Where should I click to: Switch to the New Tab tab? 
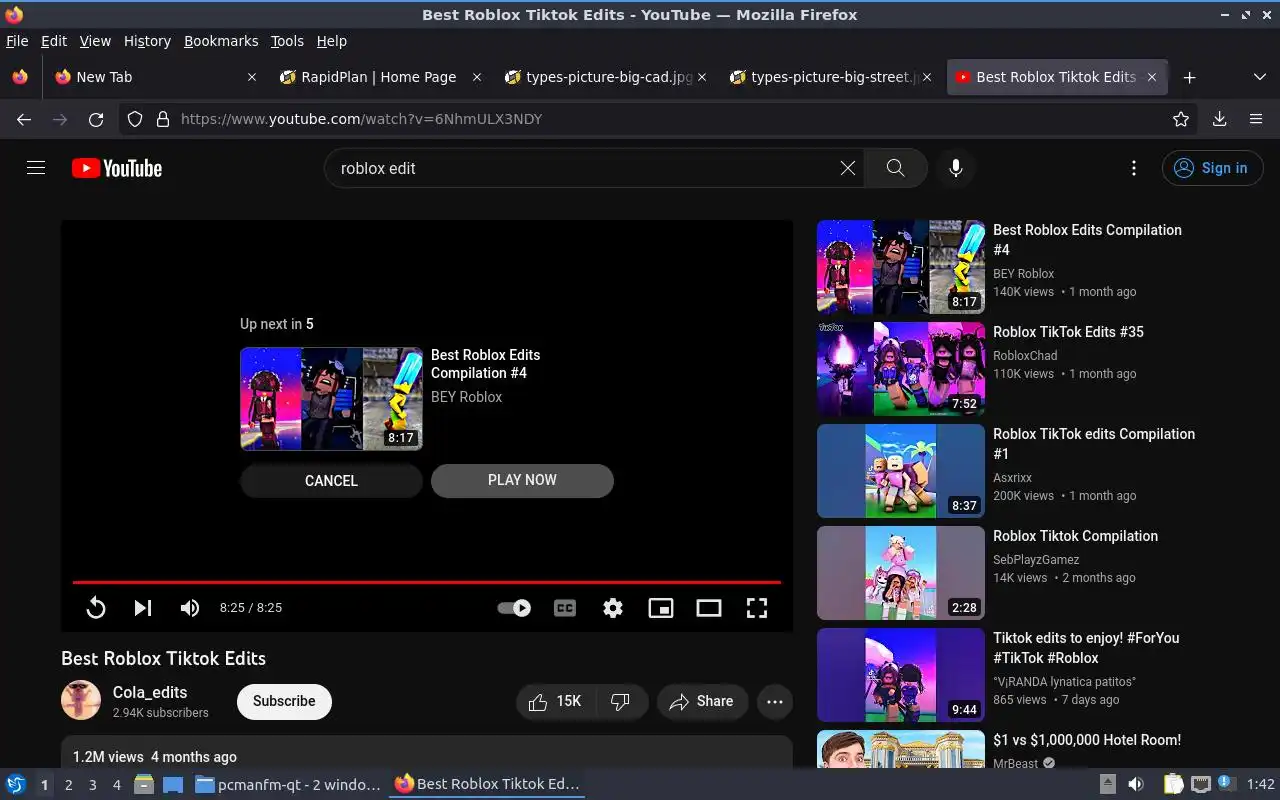(155, 77)
